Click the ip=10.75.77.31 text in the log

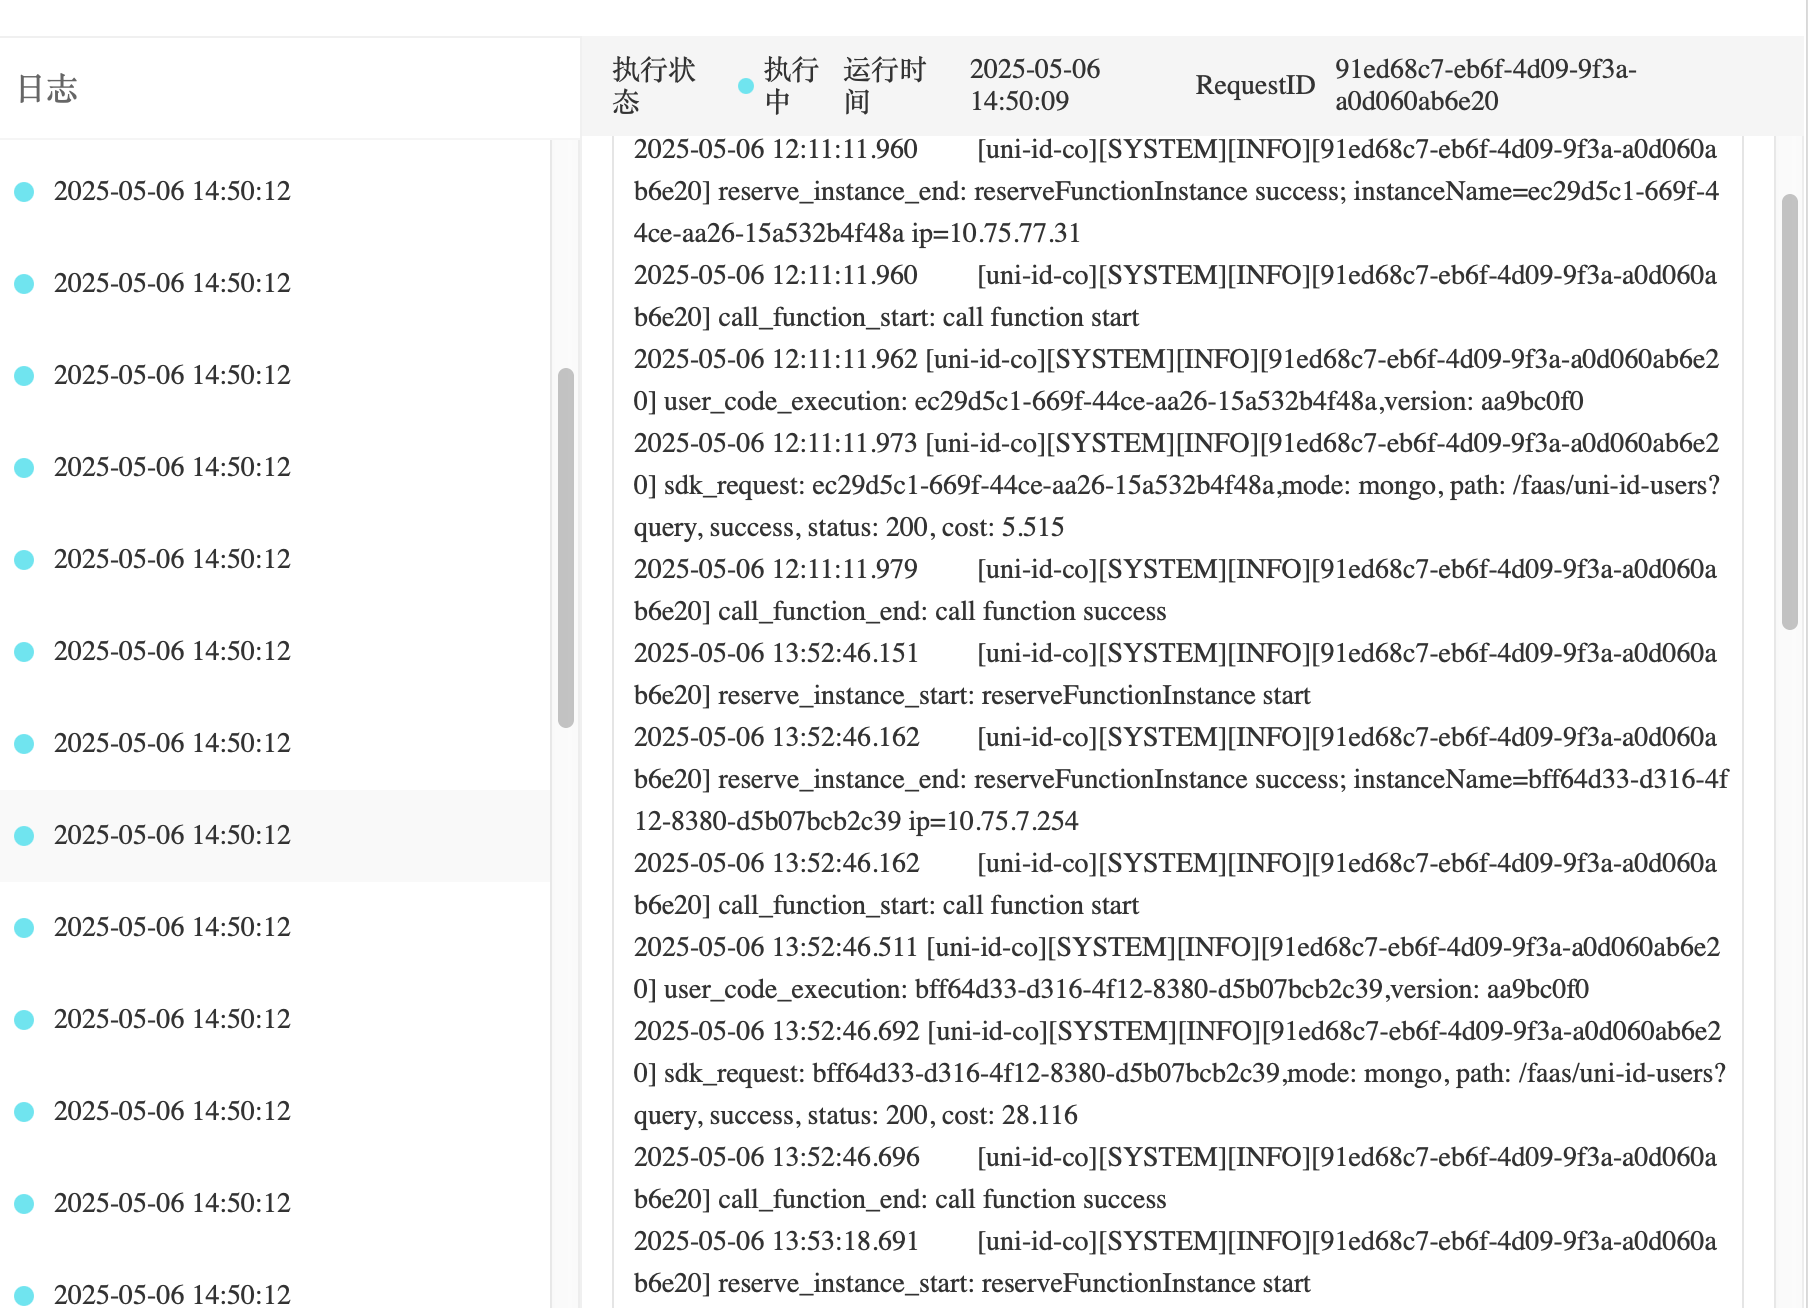pos(996,234)
